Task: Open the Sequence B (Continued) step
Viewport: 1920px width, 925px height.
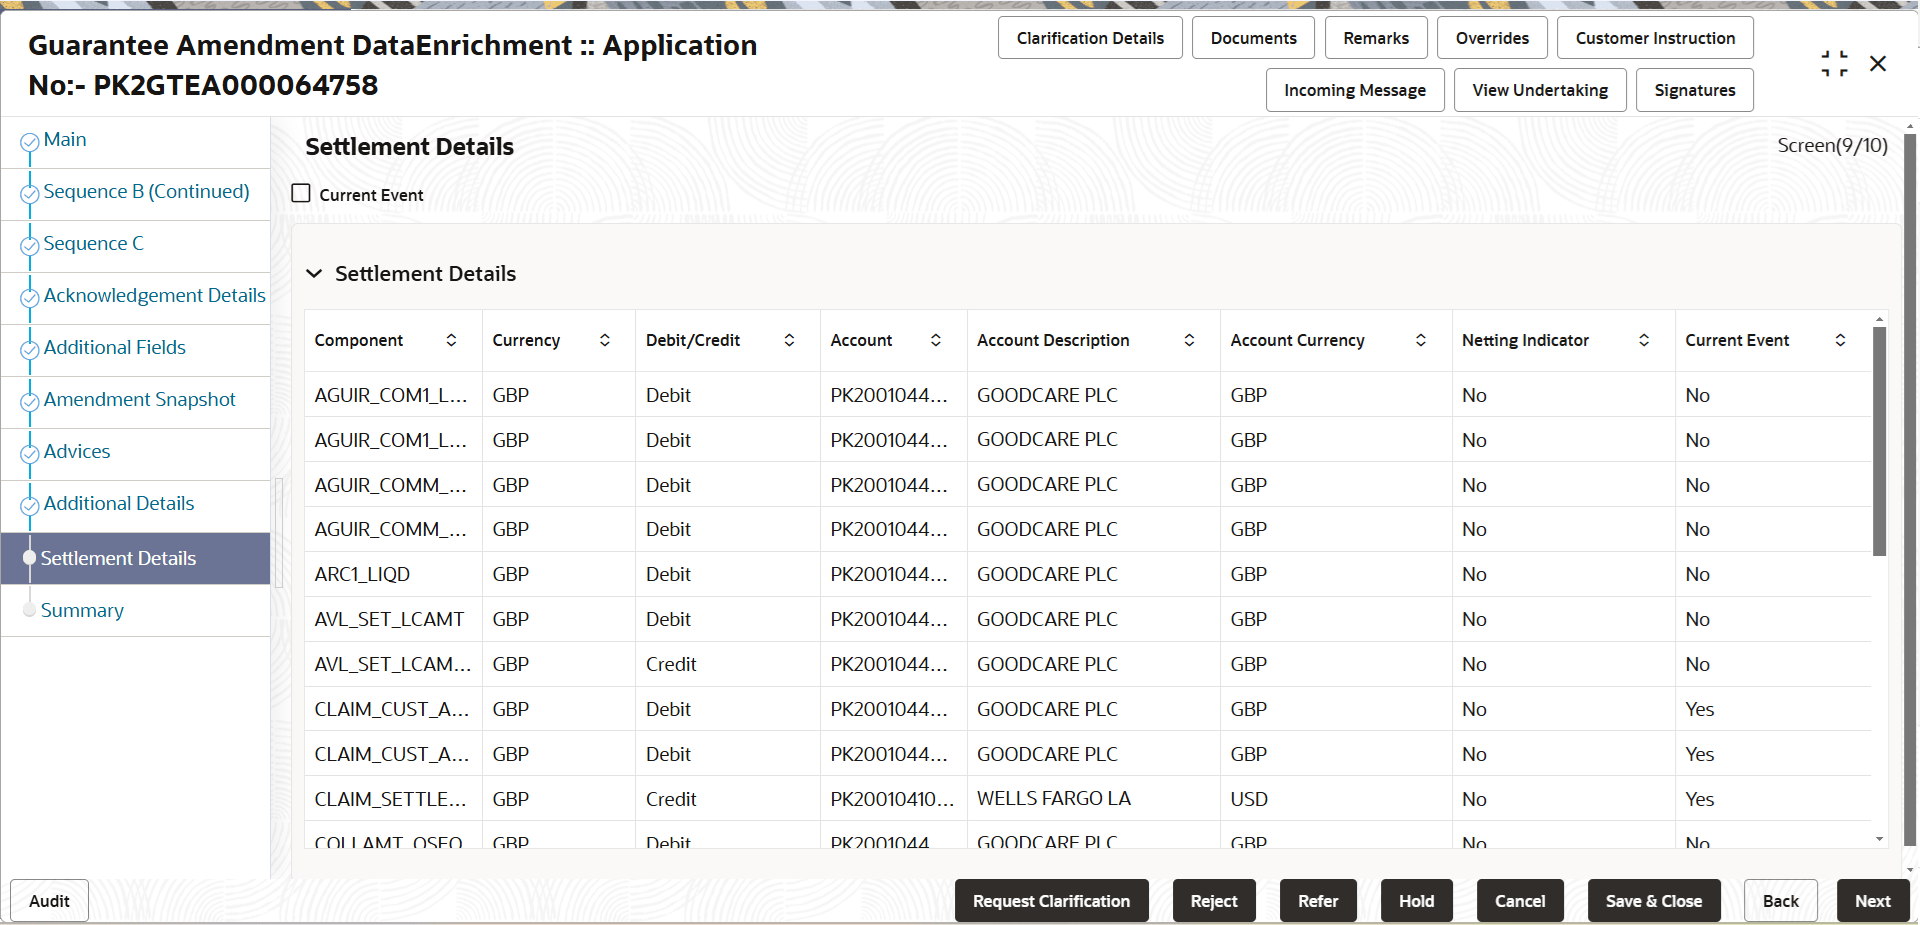Action: [147, 192]
